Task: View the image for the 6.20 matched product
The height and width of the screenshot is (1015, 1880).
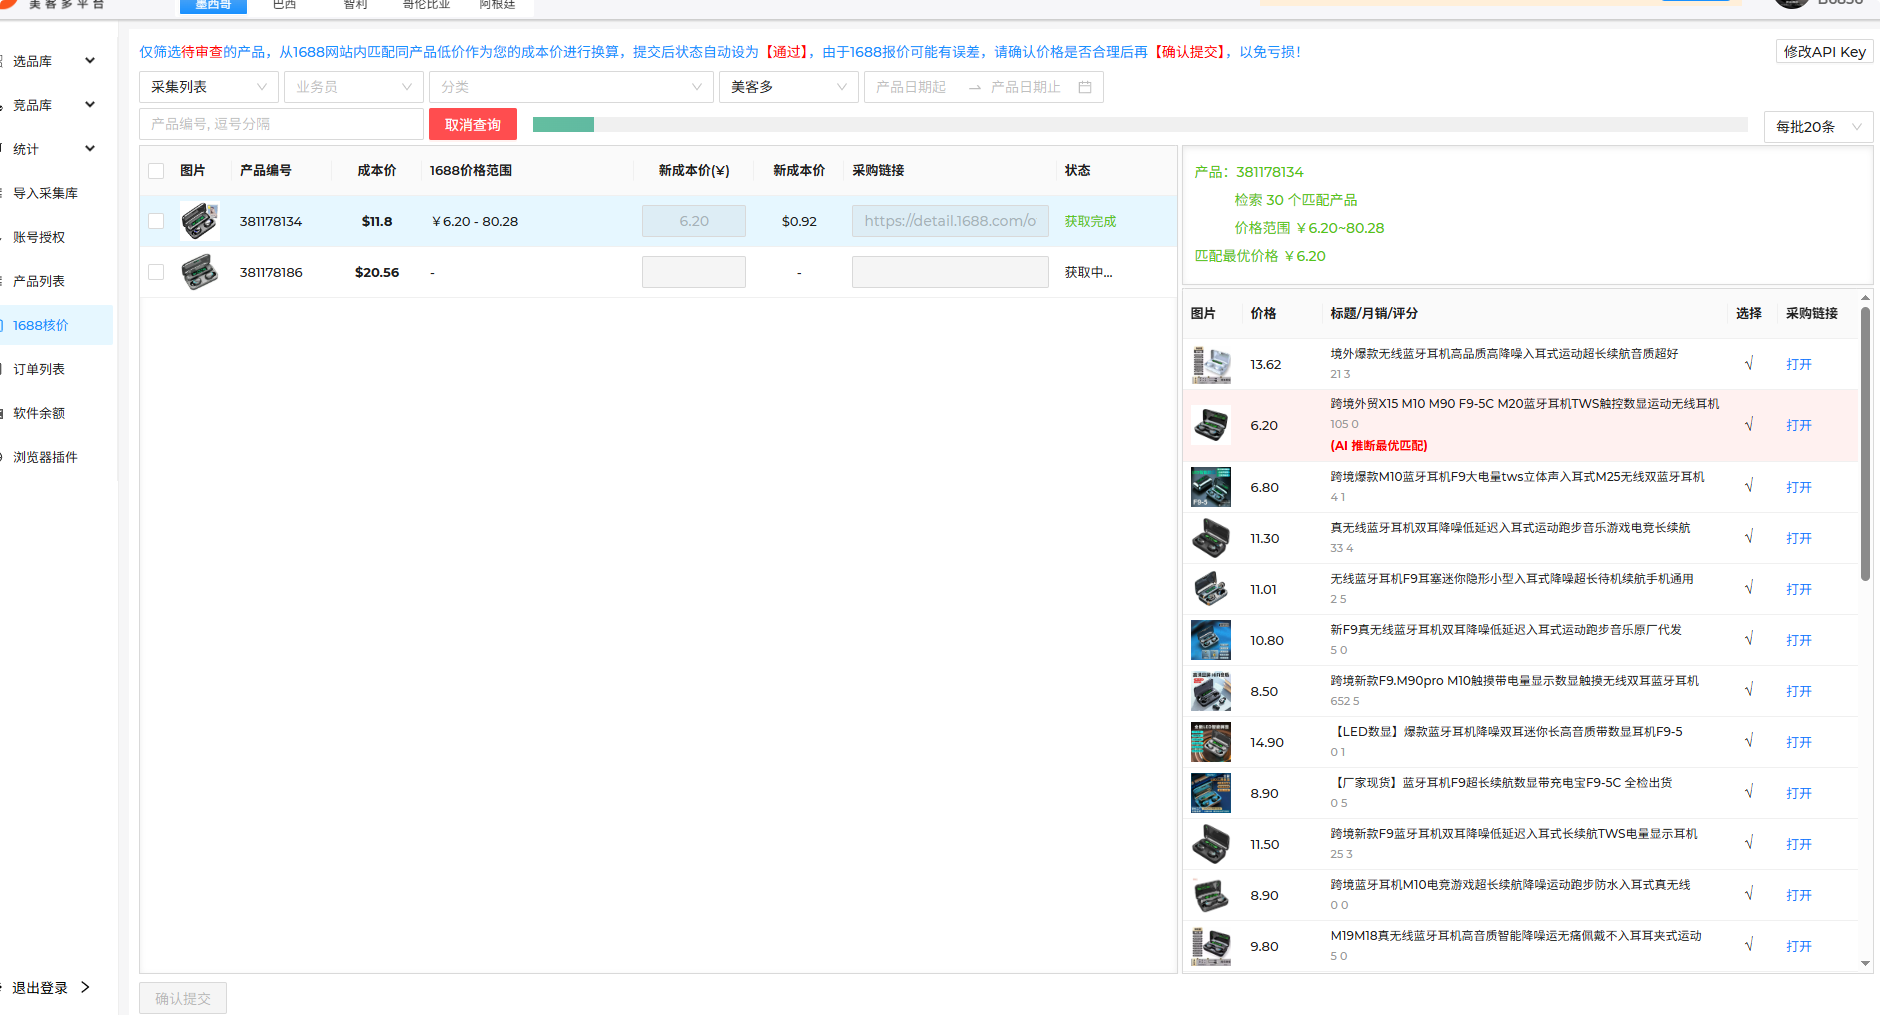Action: point(1211,425)
